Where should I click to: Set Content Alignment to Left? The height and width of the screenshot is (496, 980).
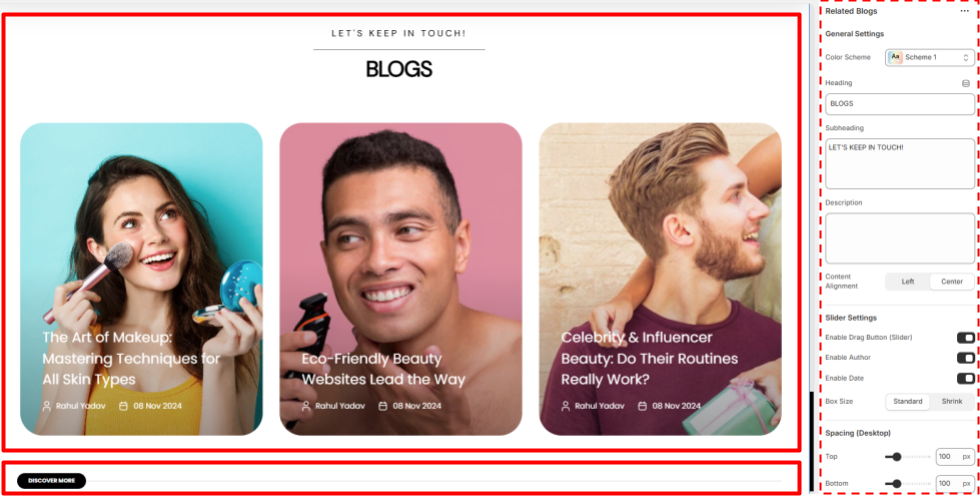tap(908, 282)
